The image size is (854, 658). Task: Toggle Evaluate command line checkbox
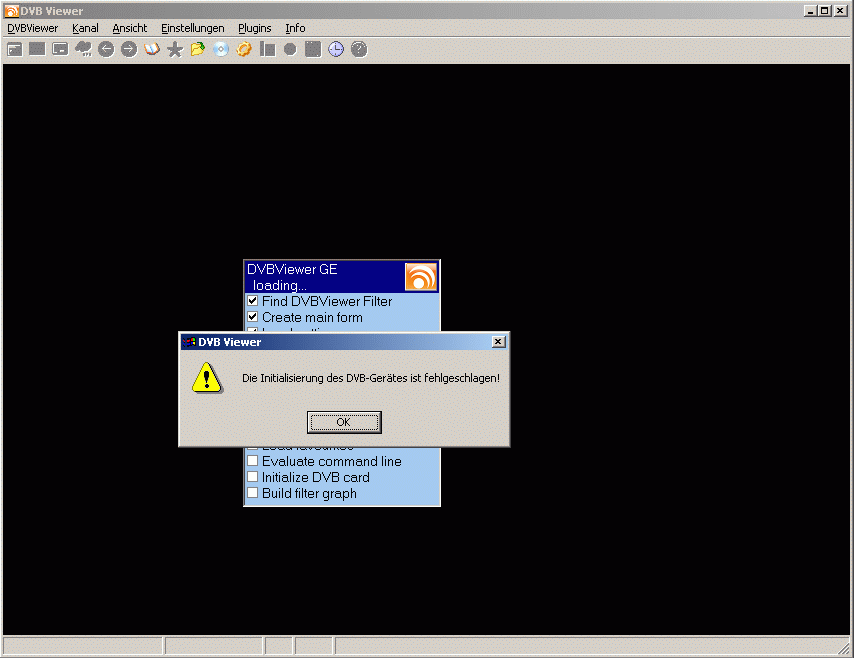(253, 461)
